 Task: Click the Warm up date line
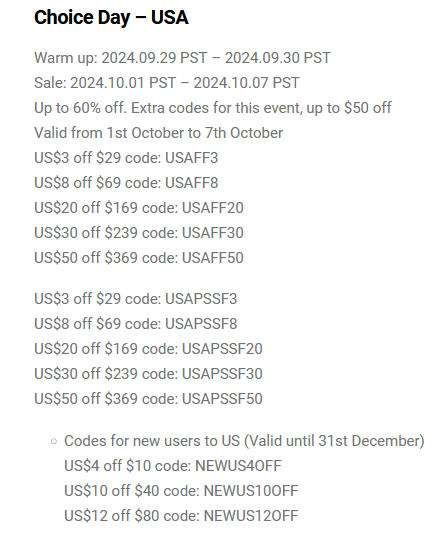[182, 58]
